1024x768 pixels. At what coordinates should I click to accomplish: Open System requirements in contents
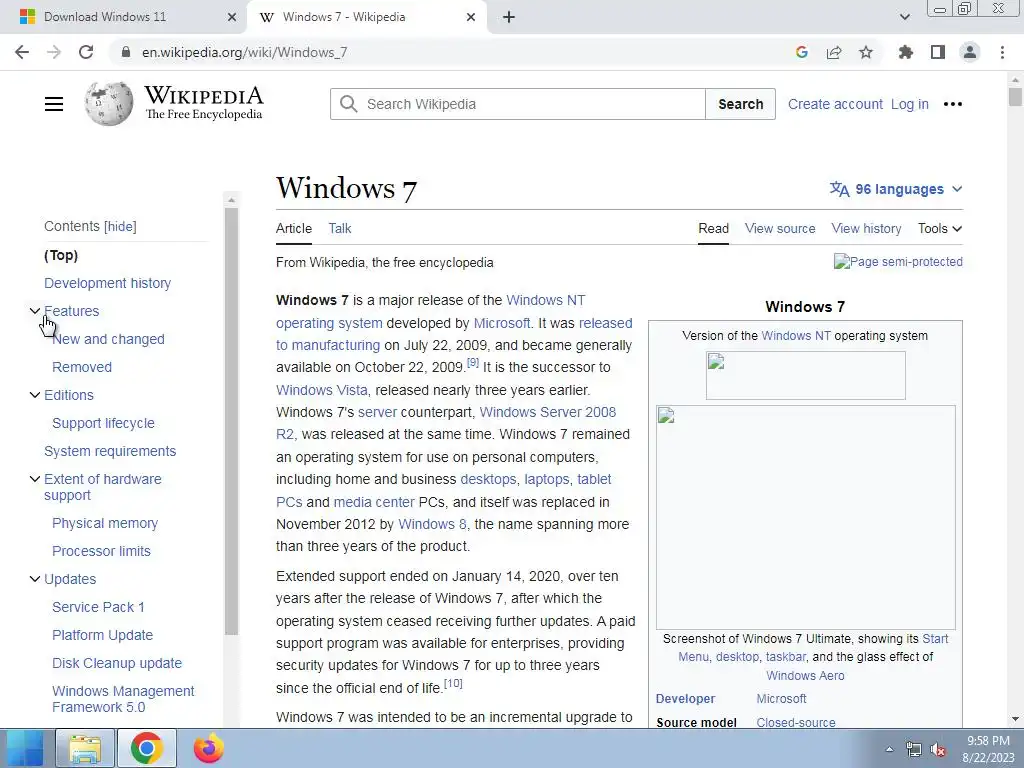110,451
